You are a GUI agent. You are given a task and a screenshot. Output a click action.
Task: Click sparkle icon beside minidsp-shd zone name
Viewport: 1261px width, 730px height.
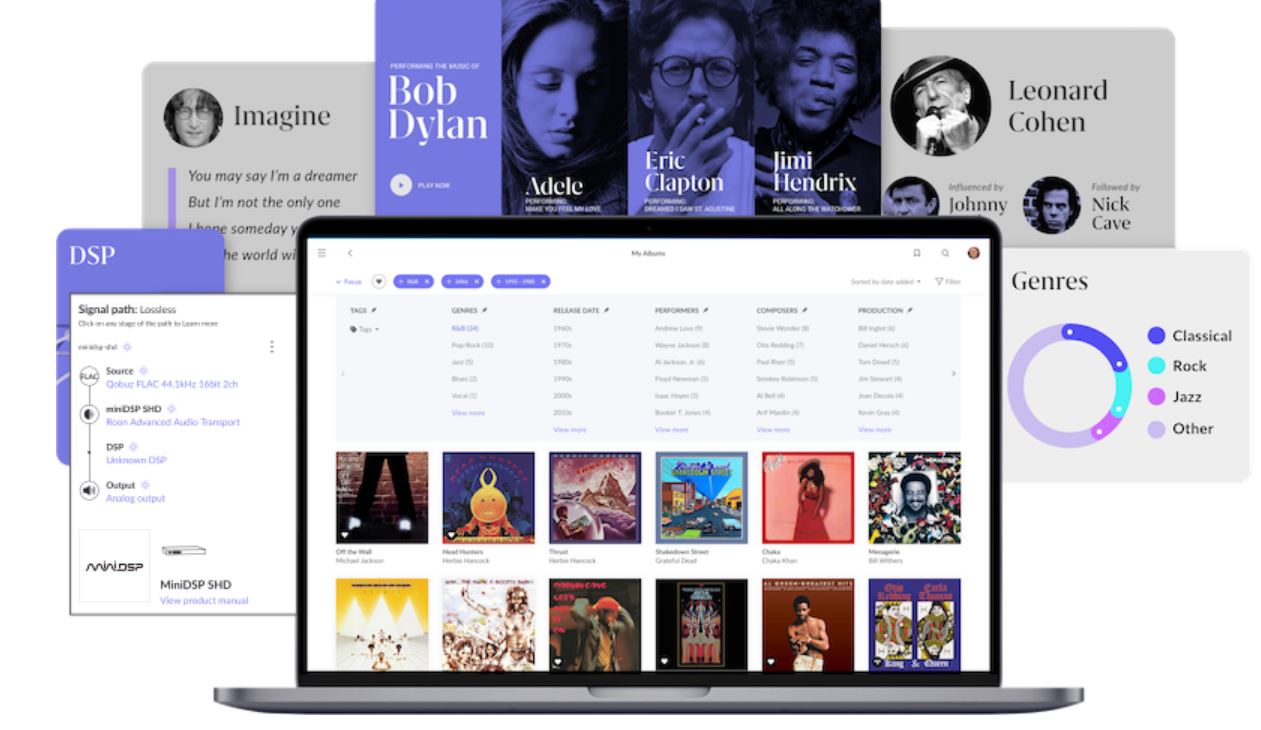pyautogui.click(x=127, y=347)
